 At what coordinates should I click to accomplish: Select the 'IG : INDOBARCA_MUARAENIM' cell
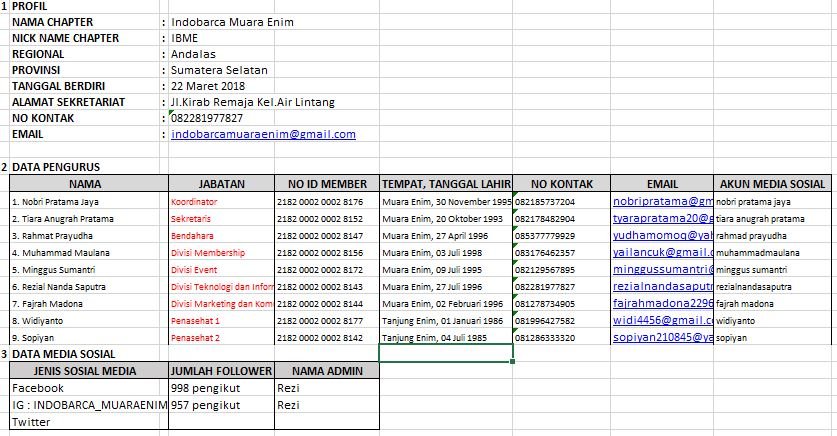pos(89,405)
